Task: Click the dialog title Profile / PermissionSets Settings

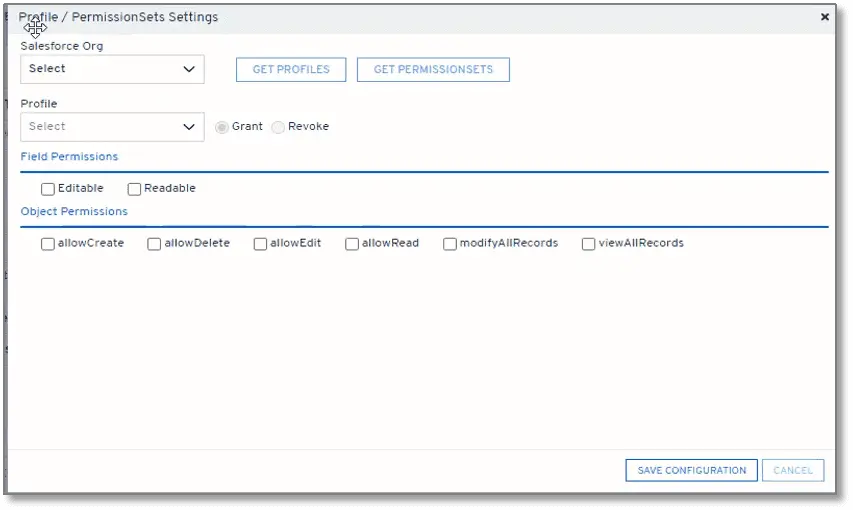Action: [x=118, y=17]
